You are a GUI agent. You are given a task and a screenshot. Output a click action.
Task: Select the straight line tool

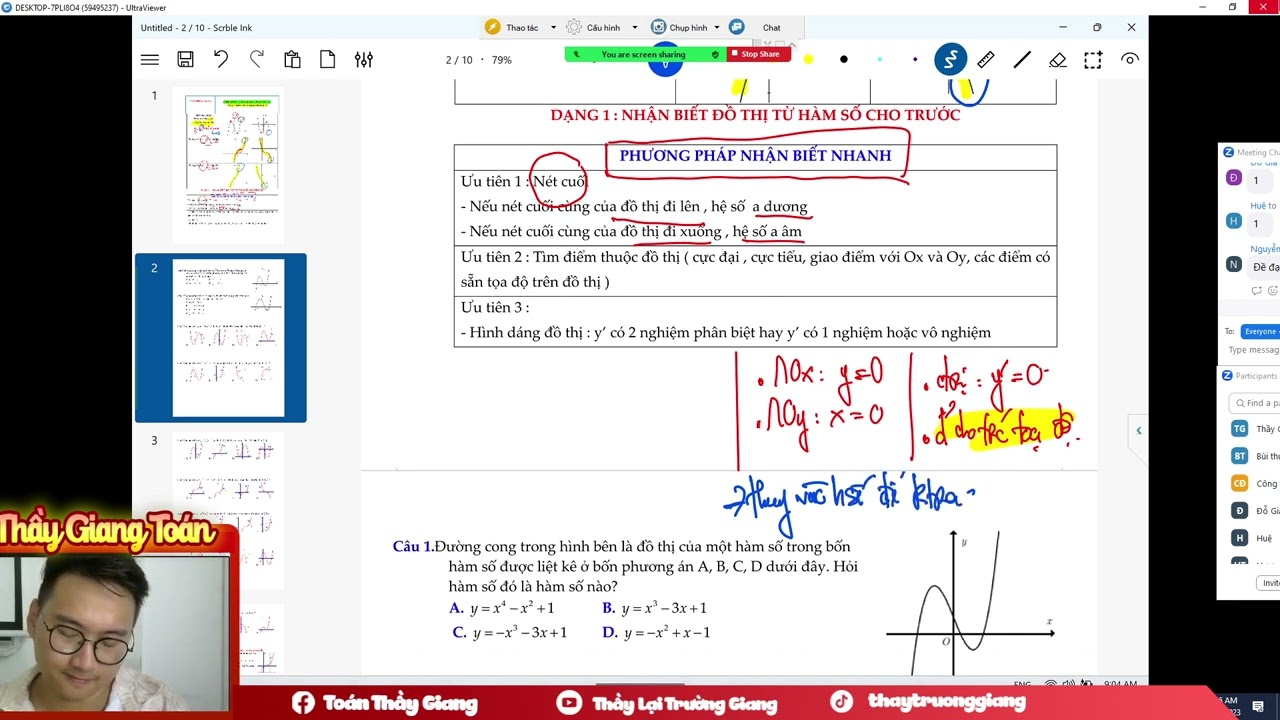1022,60
